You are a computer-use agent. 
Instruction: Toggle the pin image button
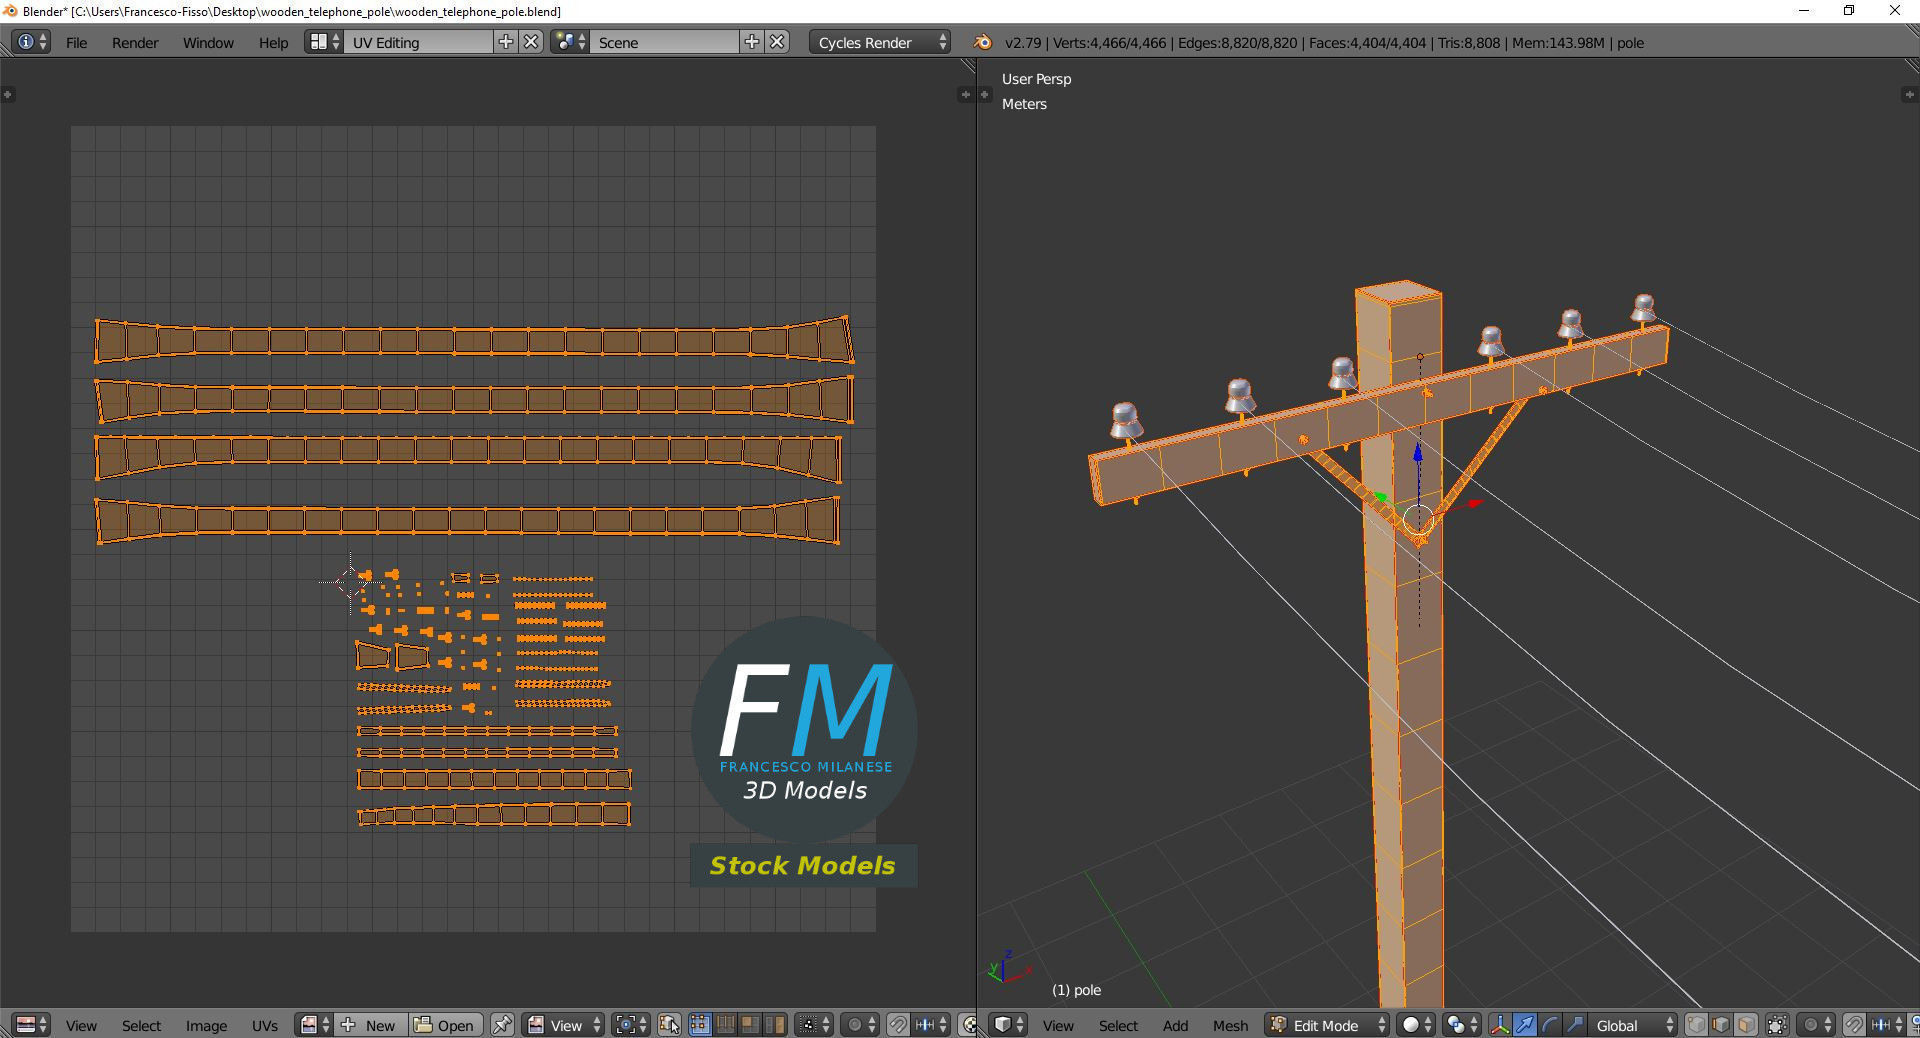[x=502, y=1025]
